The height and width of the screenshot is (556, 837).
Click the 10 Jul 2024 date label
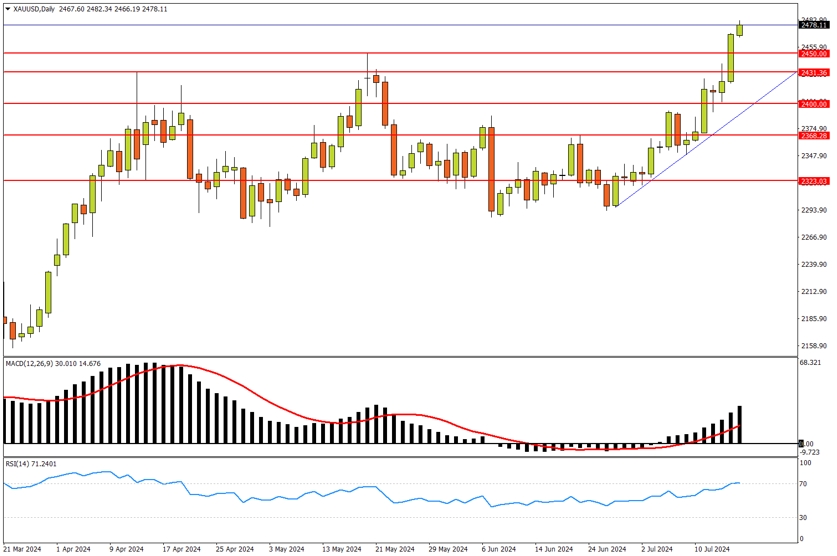tap(710, 549)
